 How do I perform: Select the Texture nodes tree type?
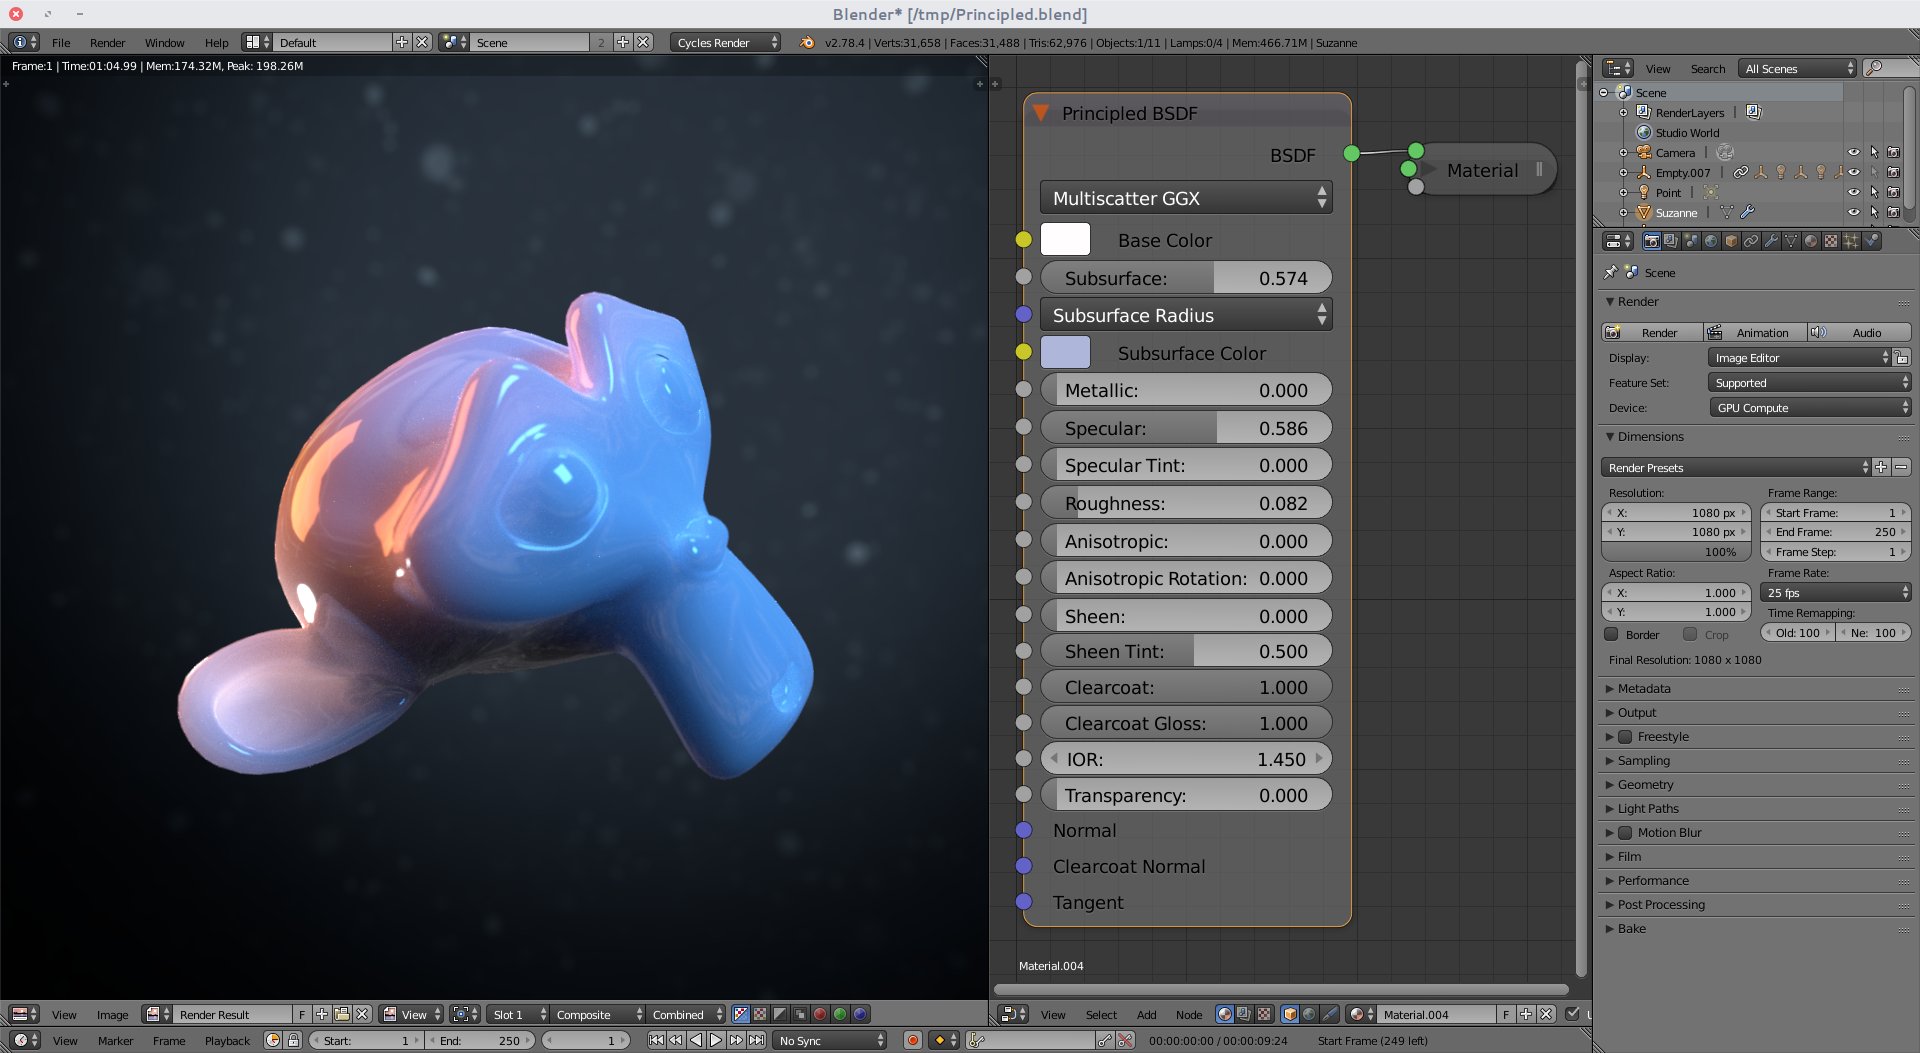tap(1264, 1014)
